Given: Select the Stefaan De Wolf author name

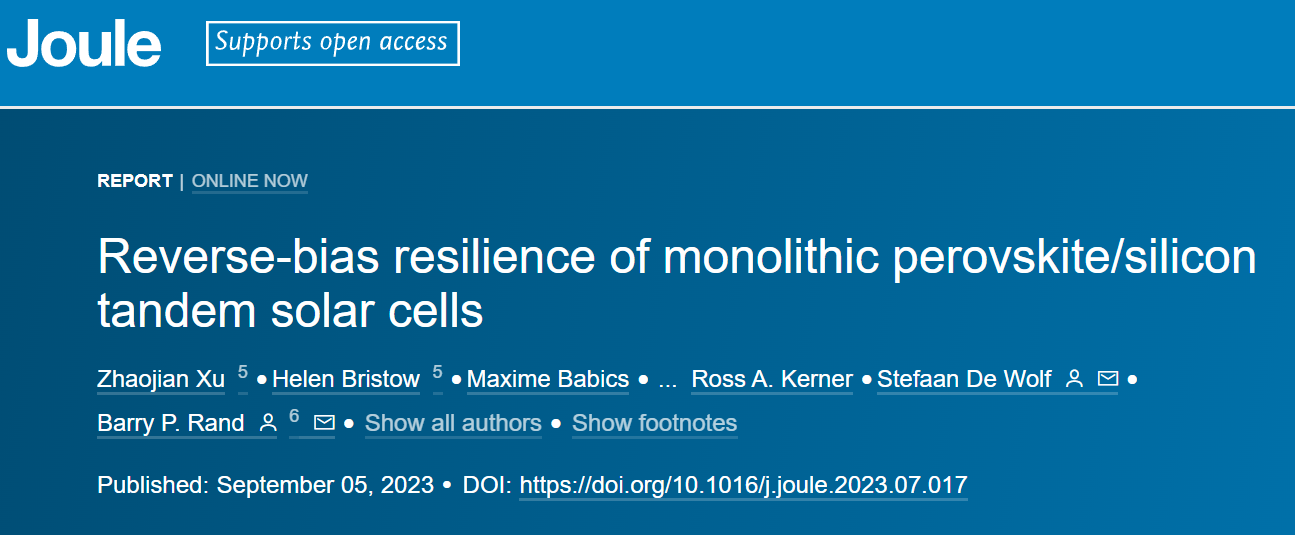Looking at the screenshot, I should 964,379.
